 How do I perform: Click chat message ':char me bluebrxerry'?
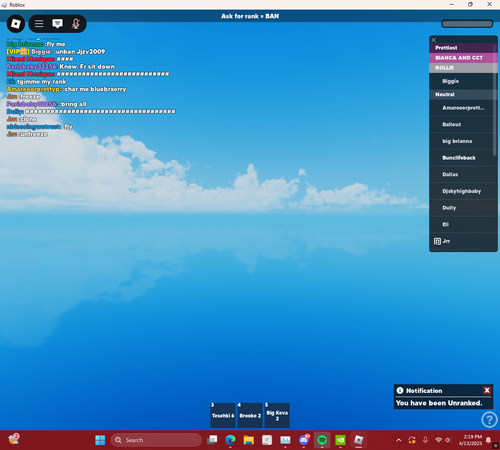(x=95, y=89)
